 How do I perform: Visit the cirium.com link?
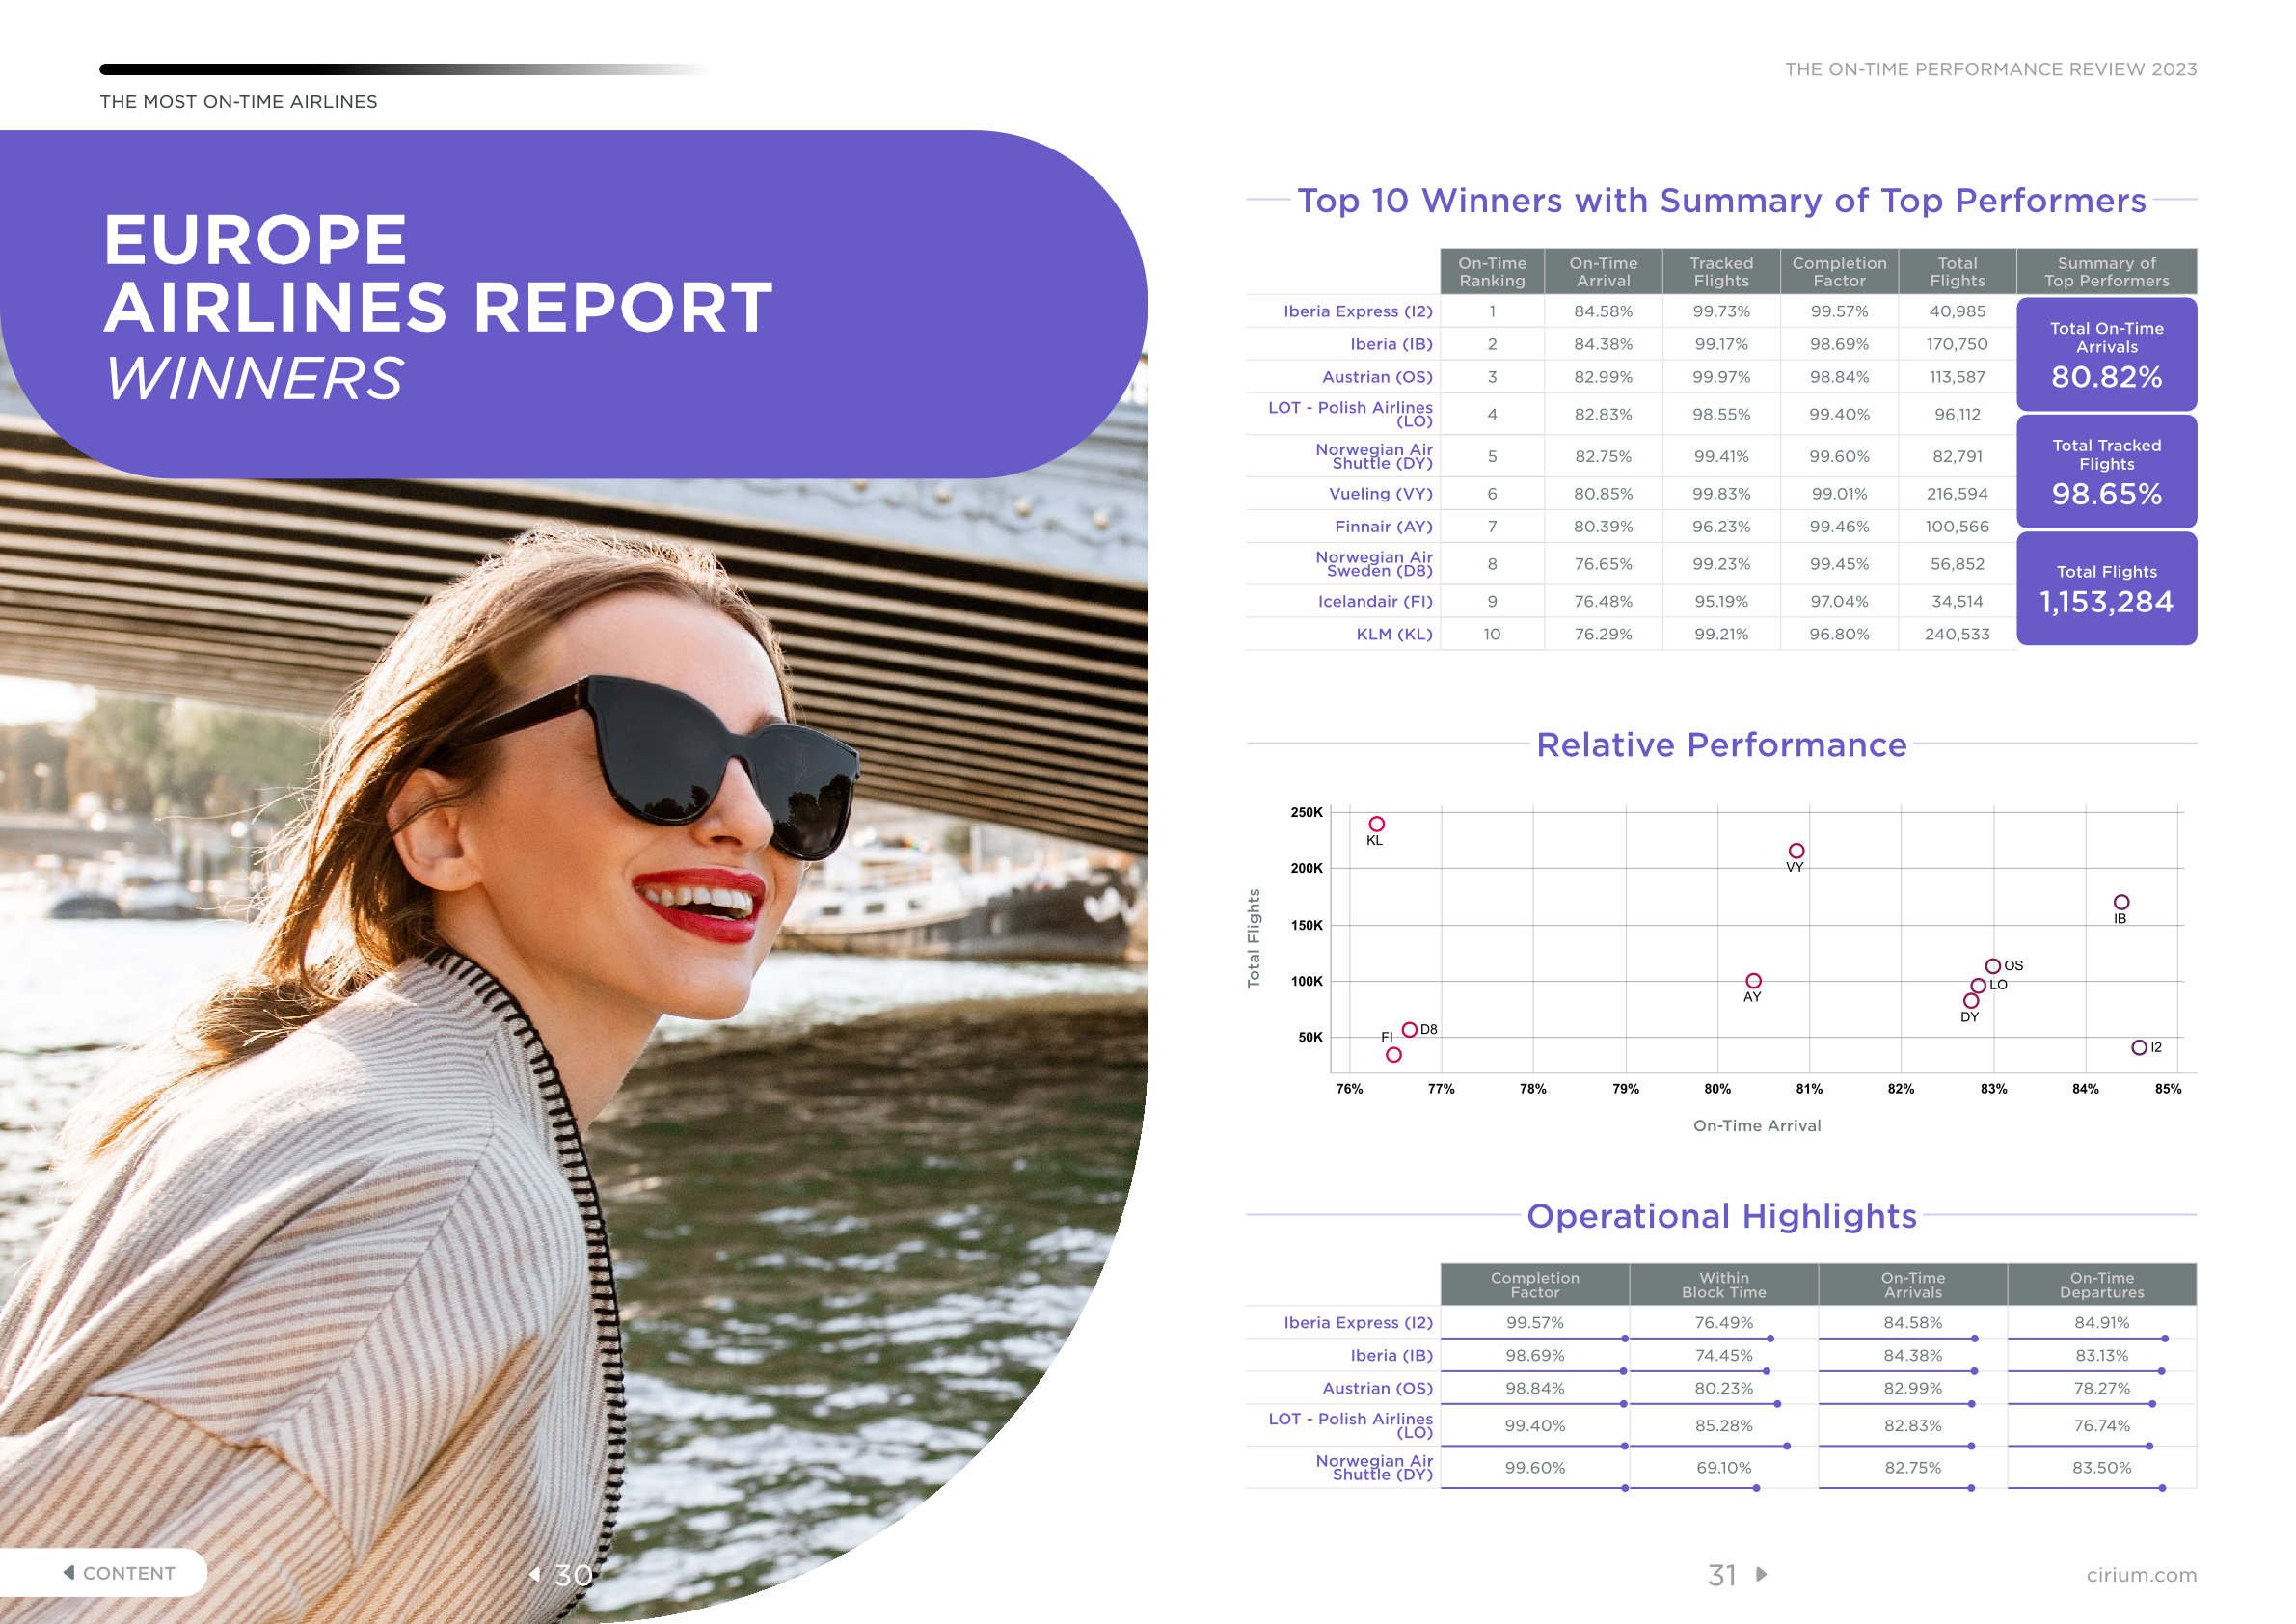point(2141,1575)
